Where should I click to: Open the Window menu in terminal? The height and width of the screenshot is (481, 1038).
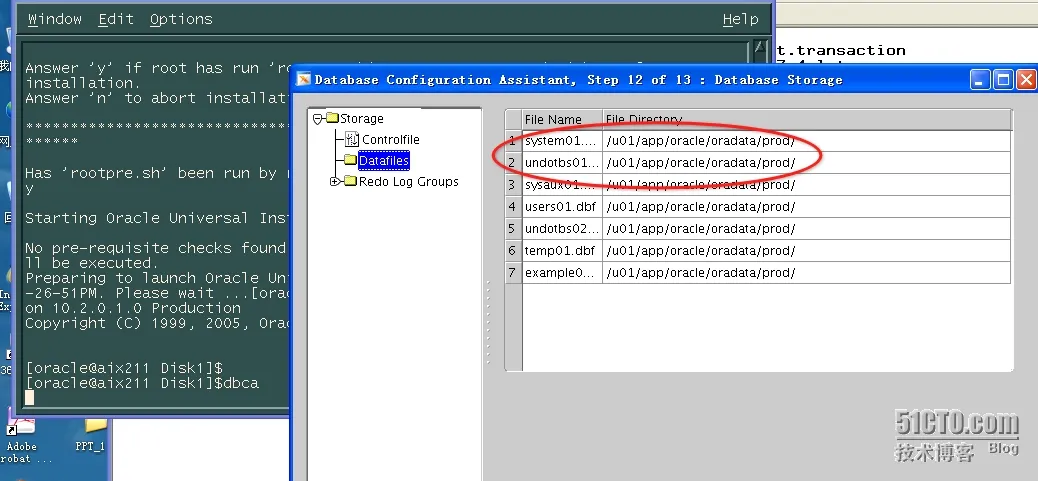(x=55, y=19)
